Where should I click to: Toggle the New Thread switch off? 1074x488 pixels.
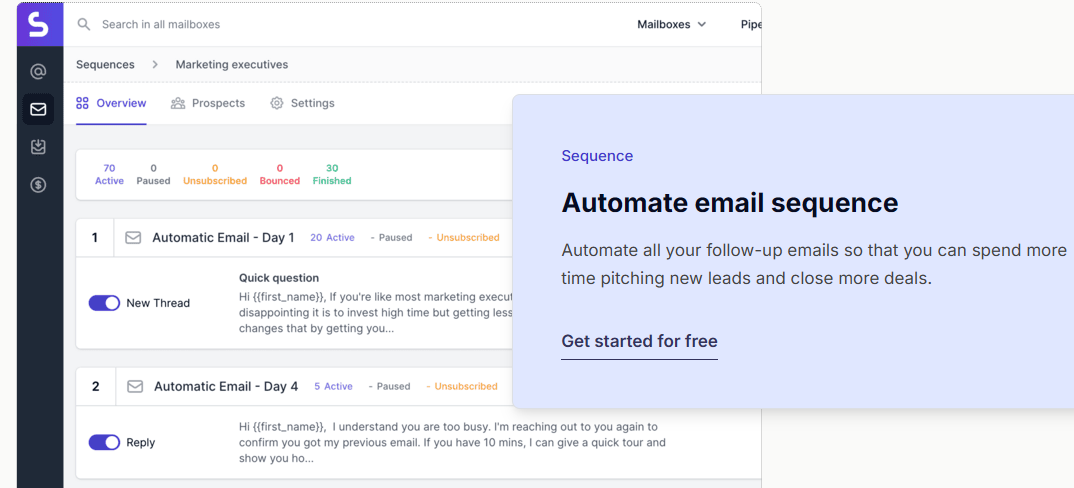click(104, 303)
